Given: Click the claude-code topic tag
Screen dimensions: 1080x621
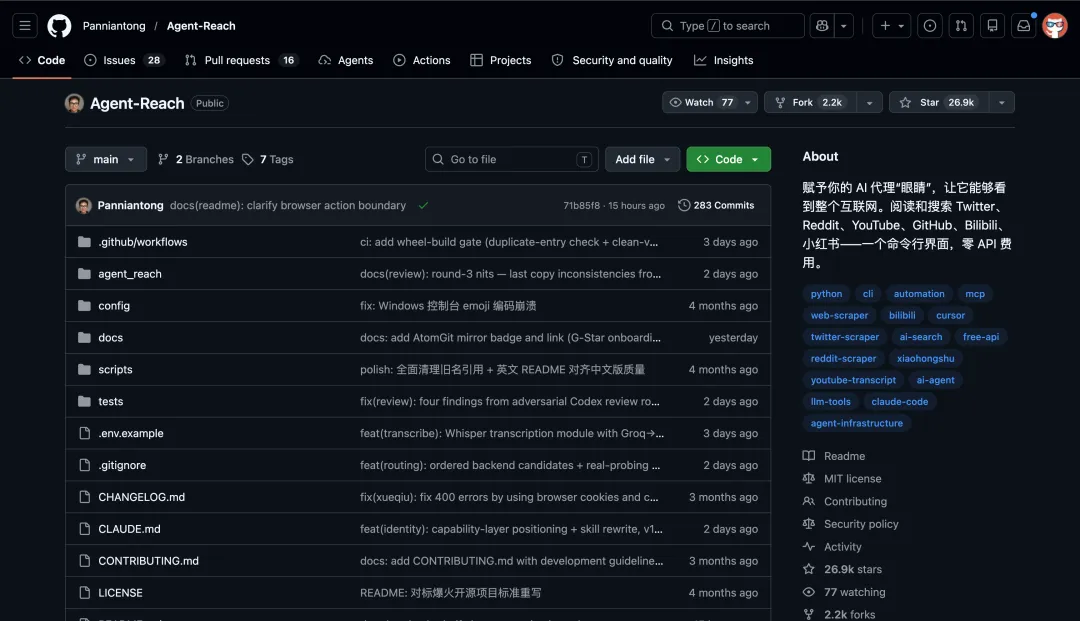Looking at the screenshot, I should click(900, 402).
